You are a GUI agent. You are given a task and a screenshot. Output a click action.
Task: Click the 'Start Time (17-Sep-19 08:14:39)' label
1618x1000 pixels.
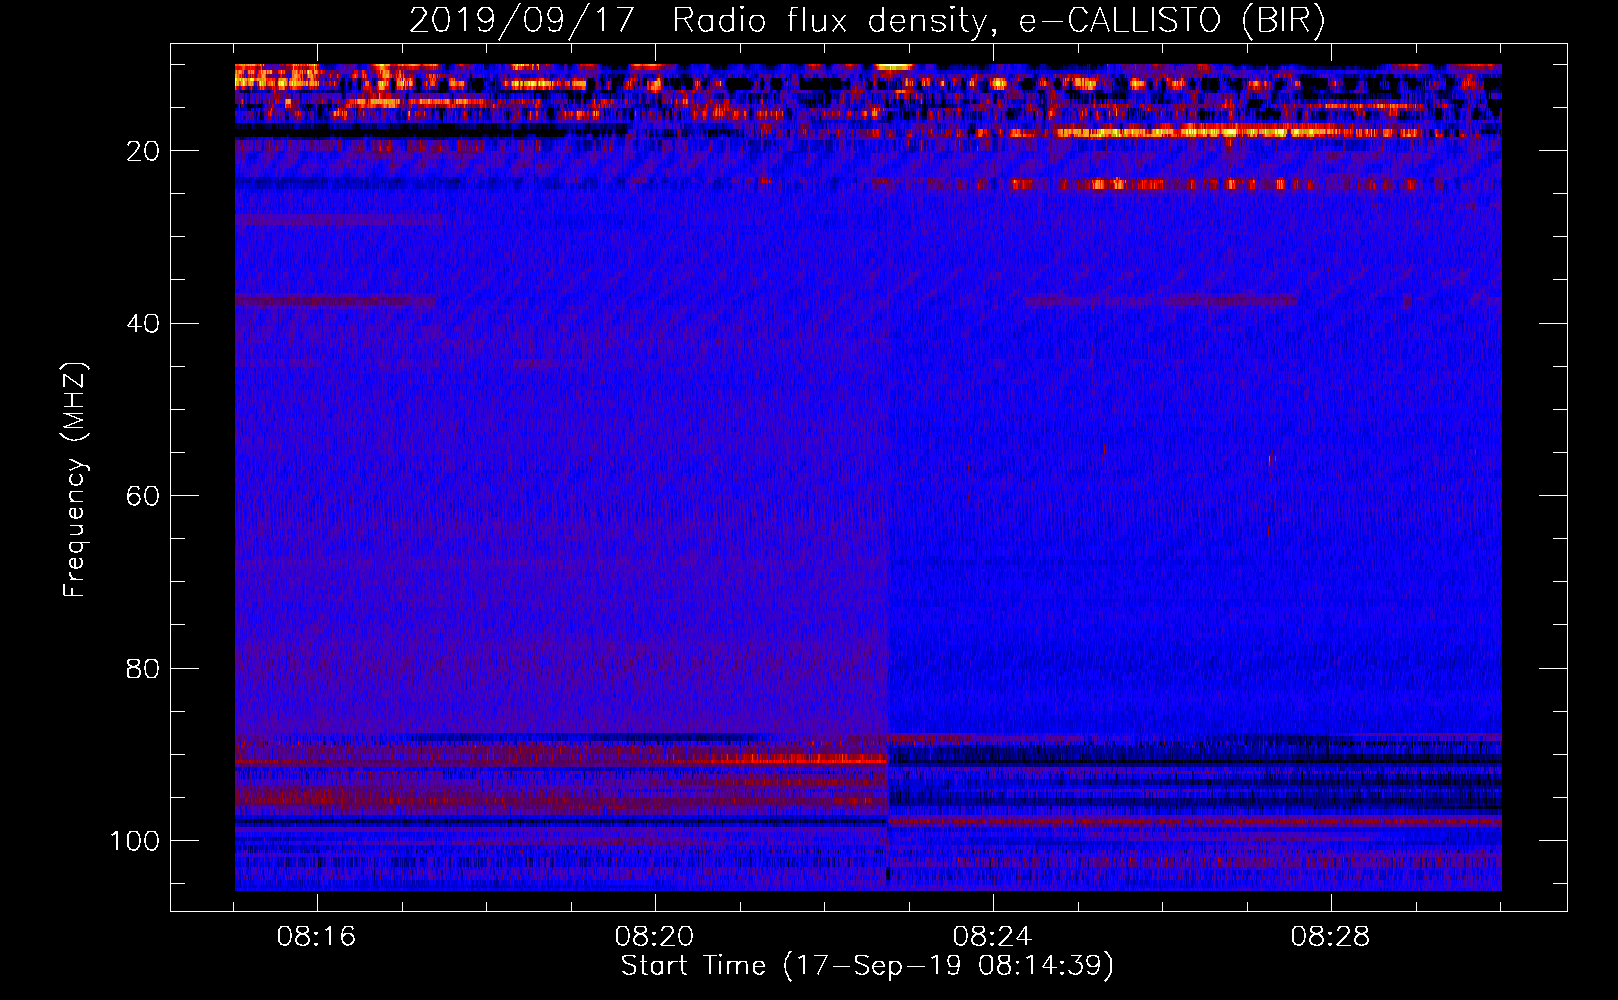pyautogui.click(x=867, y=966)
